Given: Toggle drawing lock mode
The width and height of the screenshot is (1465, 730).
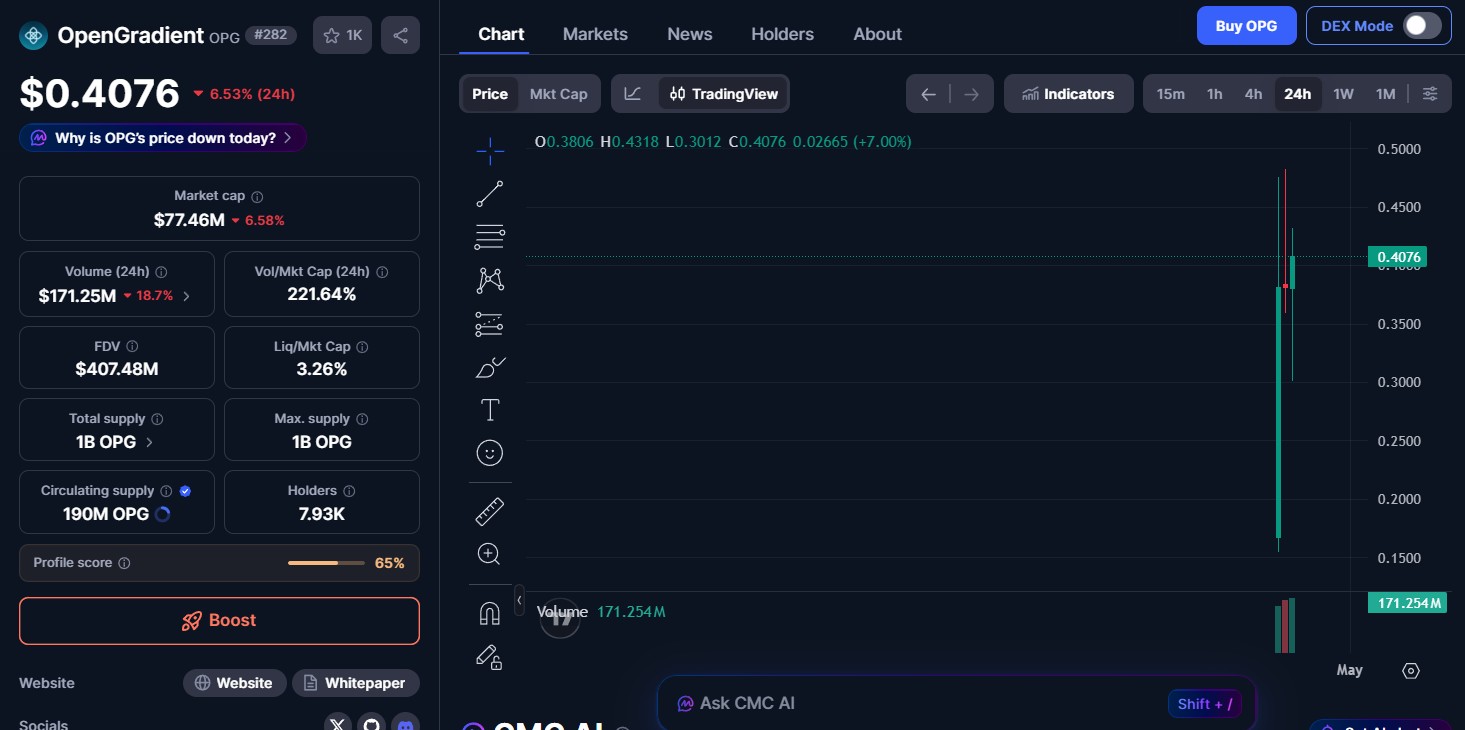Looking at the screenshot, I should pyautogui.click(x=489, y=657).
